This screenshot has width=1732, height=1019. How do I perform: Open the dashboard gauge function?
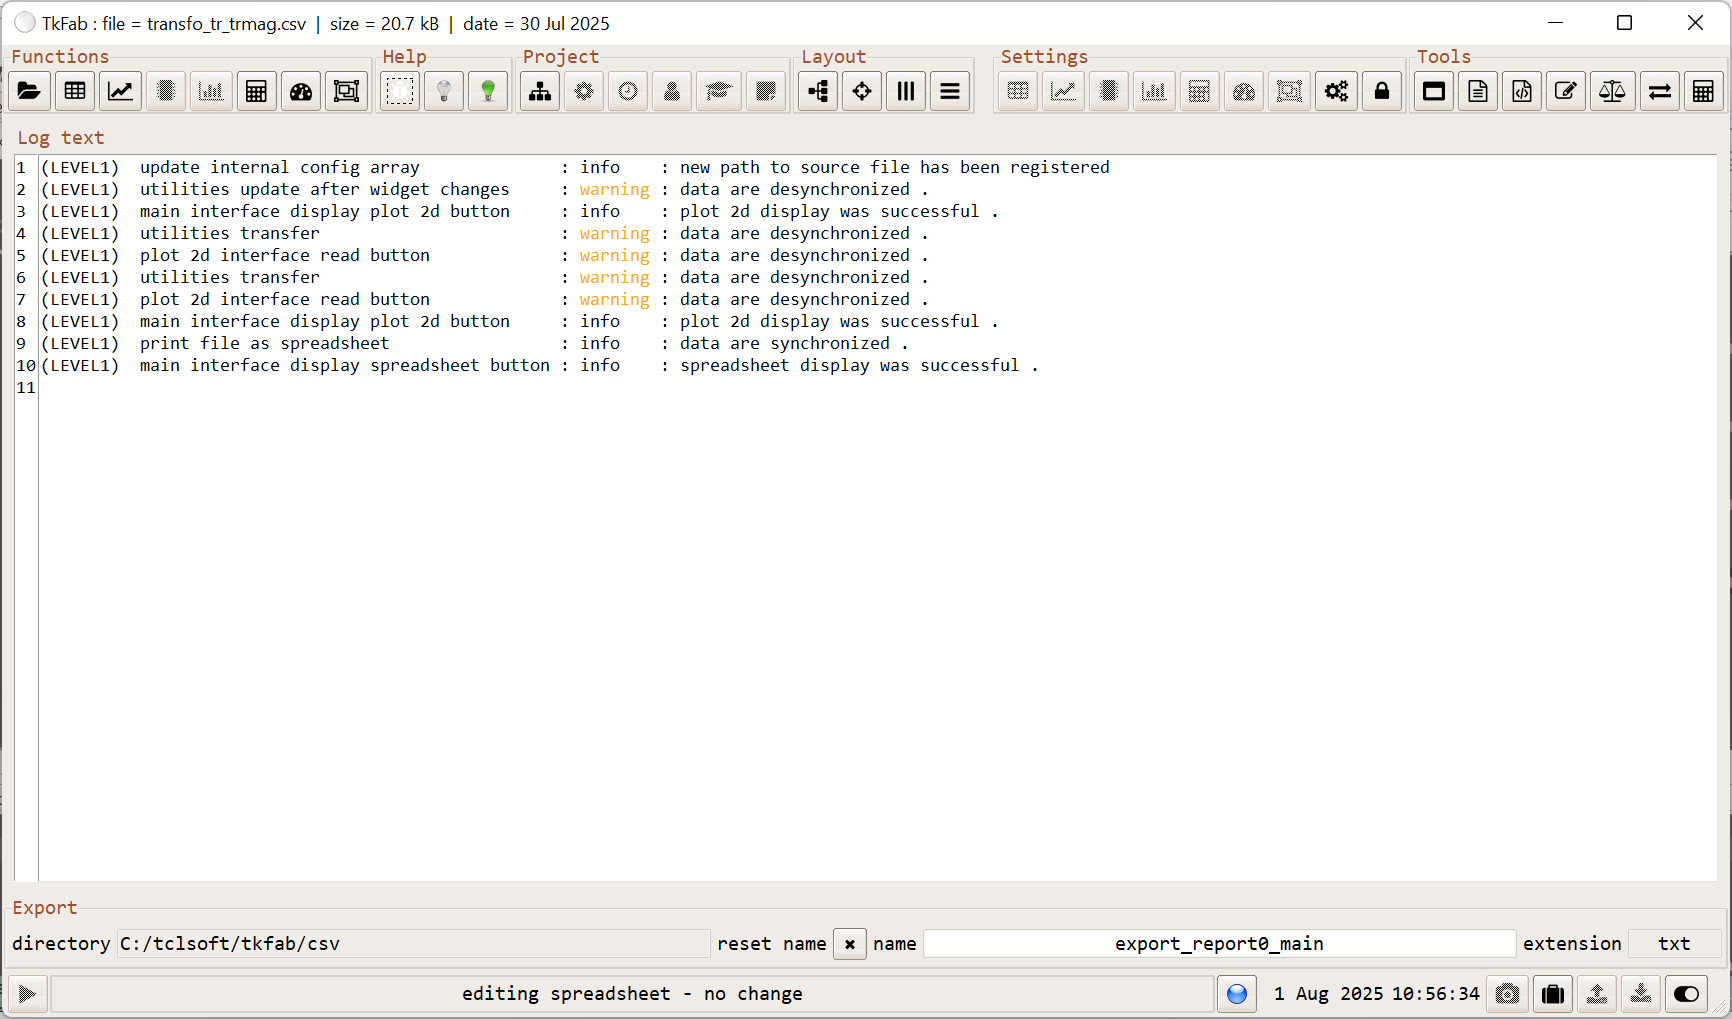pyautogui.click(x=301, y=91)
